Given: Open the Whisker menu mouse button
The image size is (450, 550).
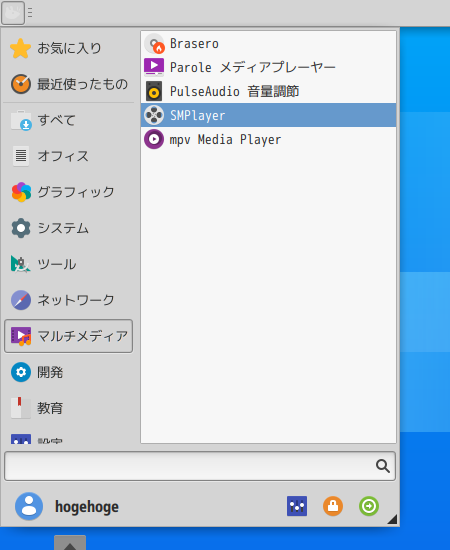Looking at the screenshot, I should pos(13,13).
